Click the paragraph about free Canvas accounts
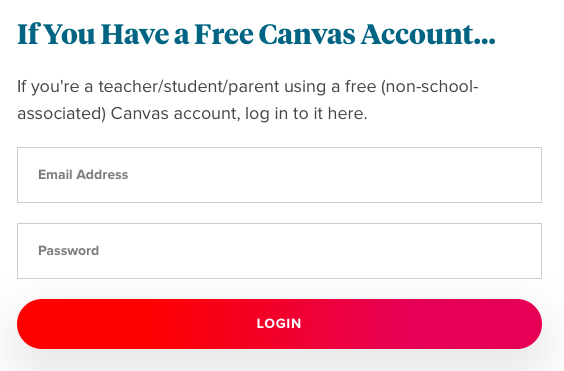The height and width of the screenshot is (371, 564). pos(248,100)
